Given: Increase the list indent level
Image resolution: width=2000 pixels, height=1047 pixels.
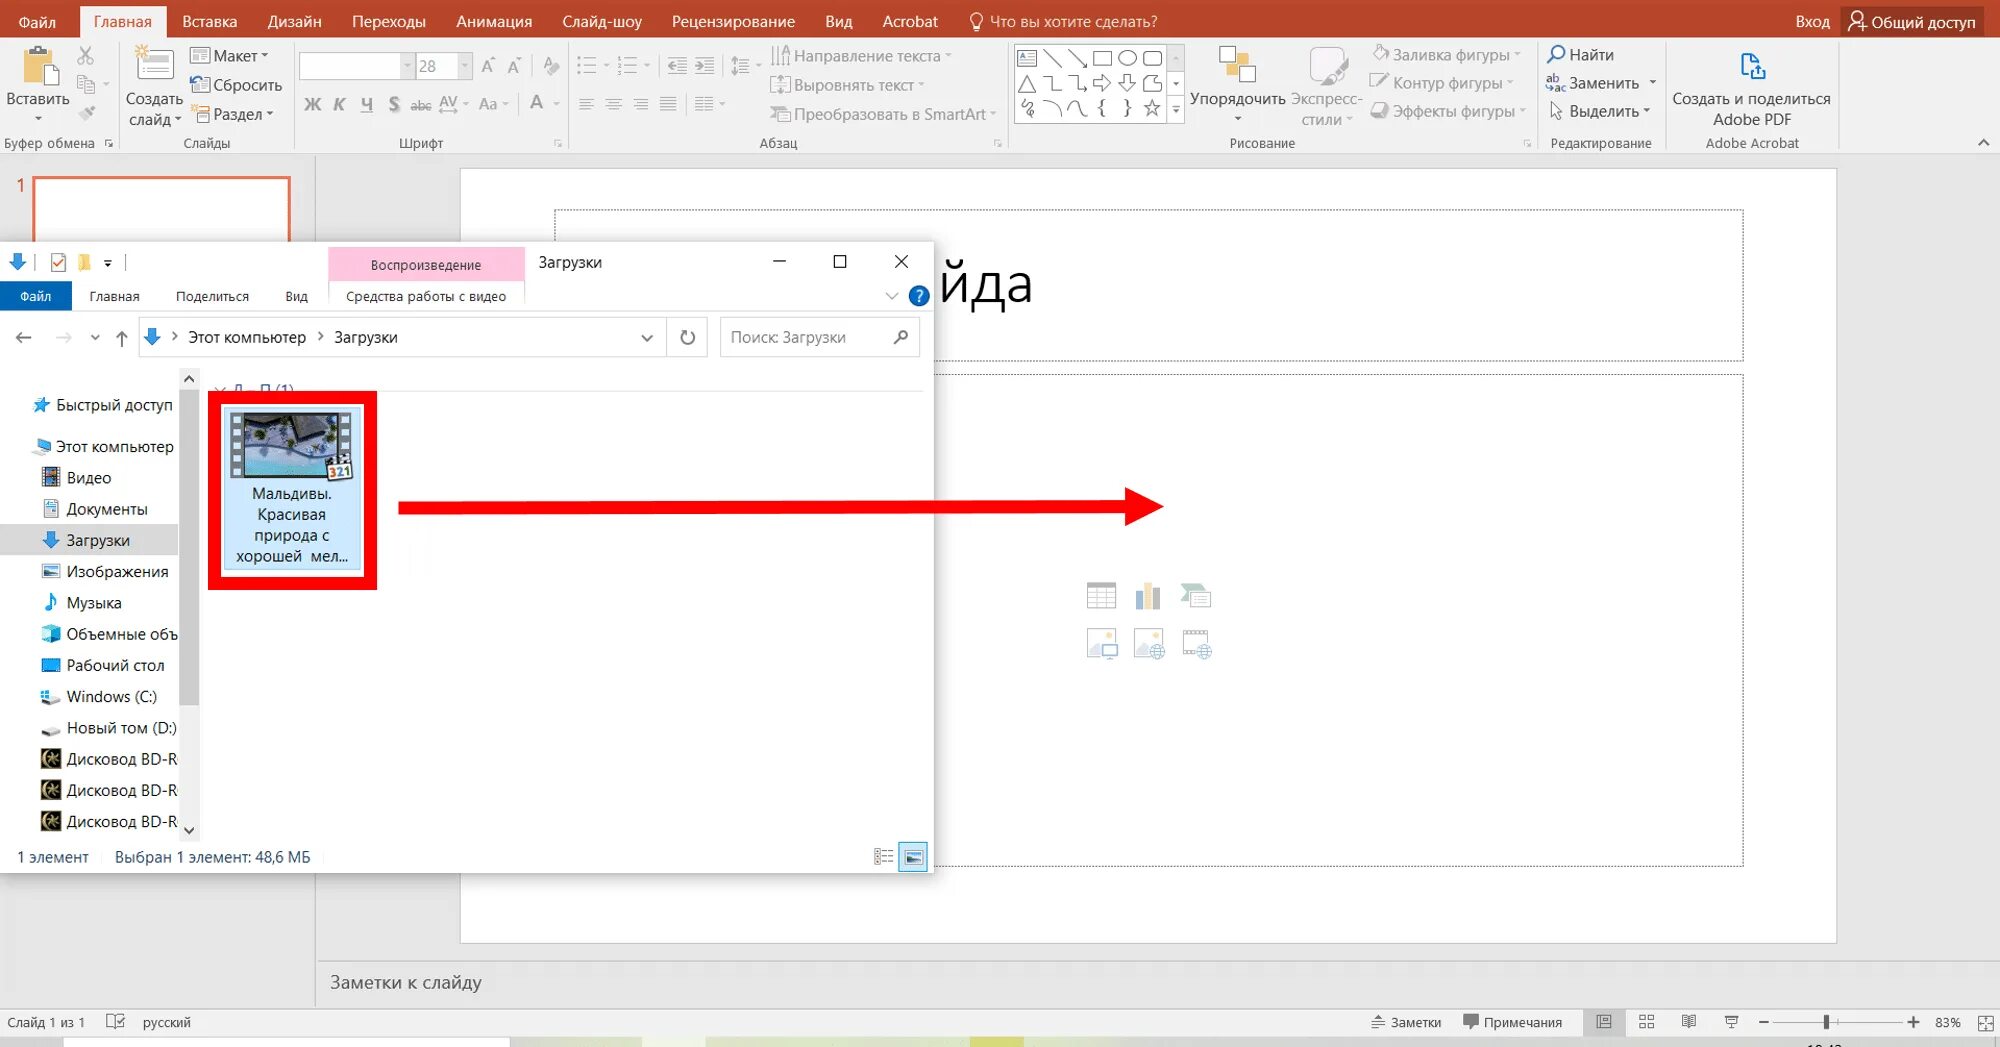Looking at the screenshot, I should point(705,66).
